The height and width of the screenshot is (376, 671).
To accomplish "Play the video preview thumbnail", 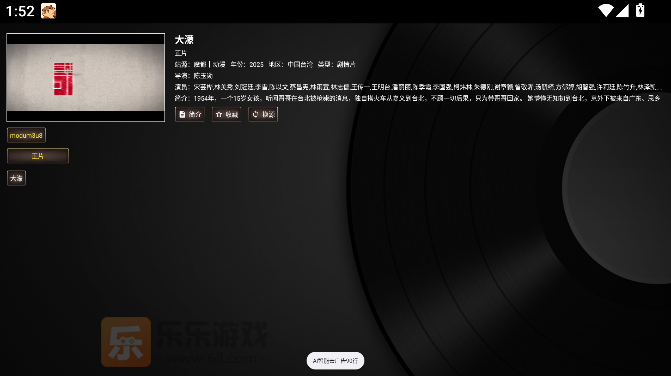I will coord(86,77).
